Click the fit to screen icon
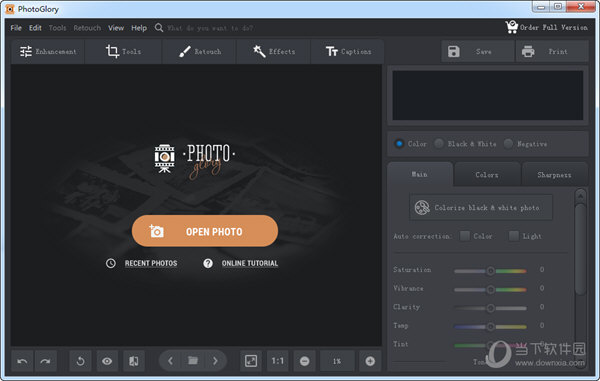 coord(251,361)
